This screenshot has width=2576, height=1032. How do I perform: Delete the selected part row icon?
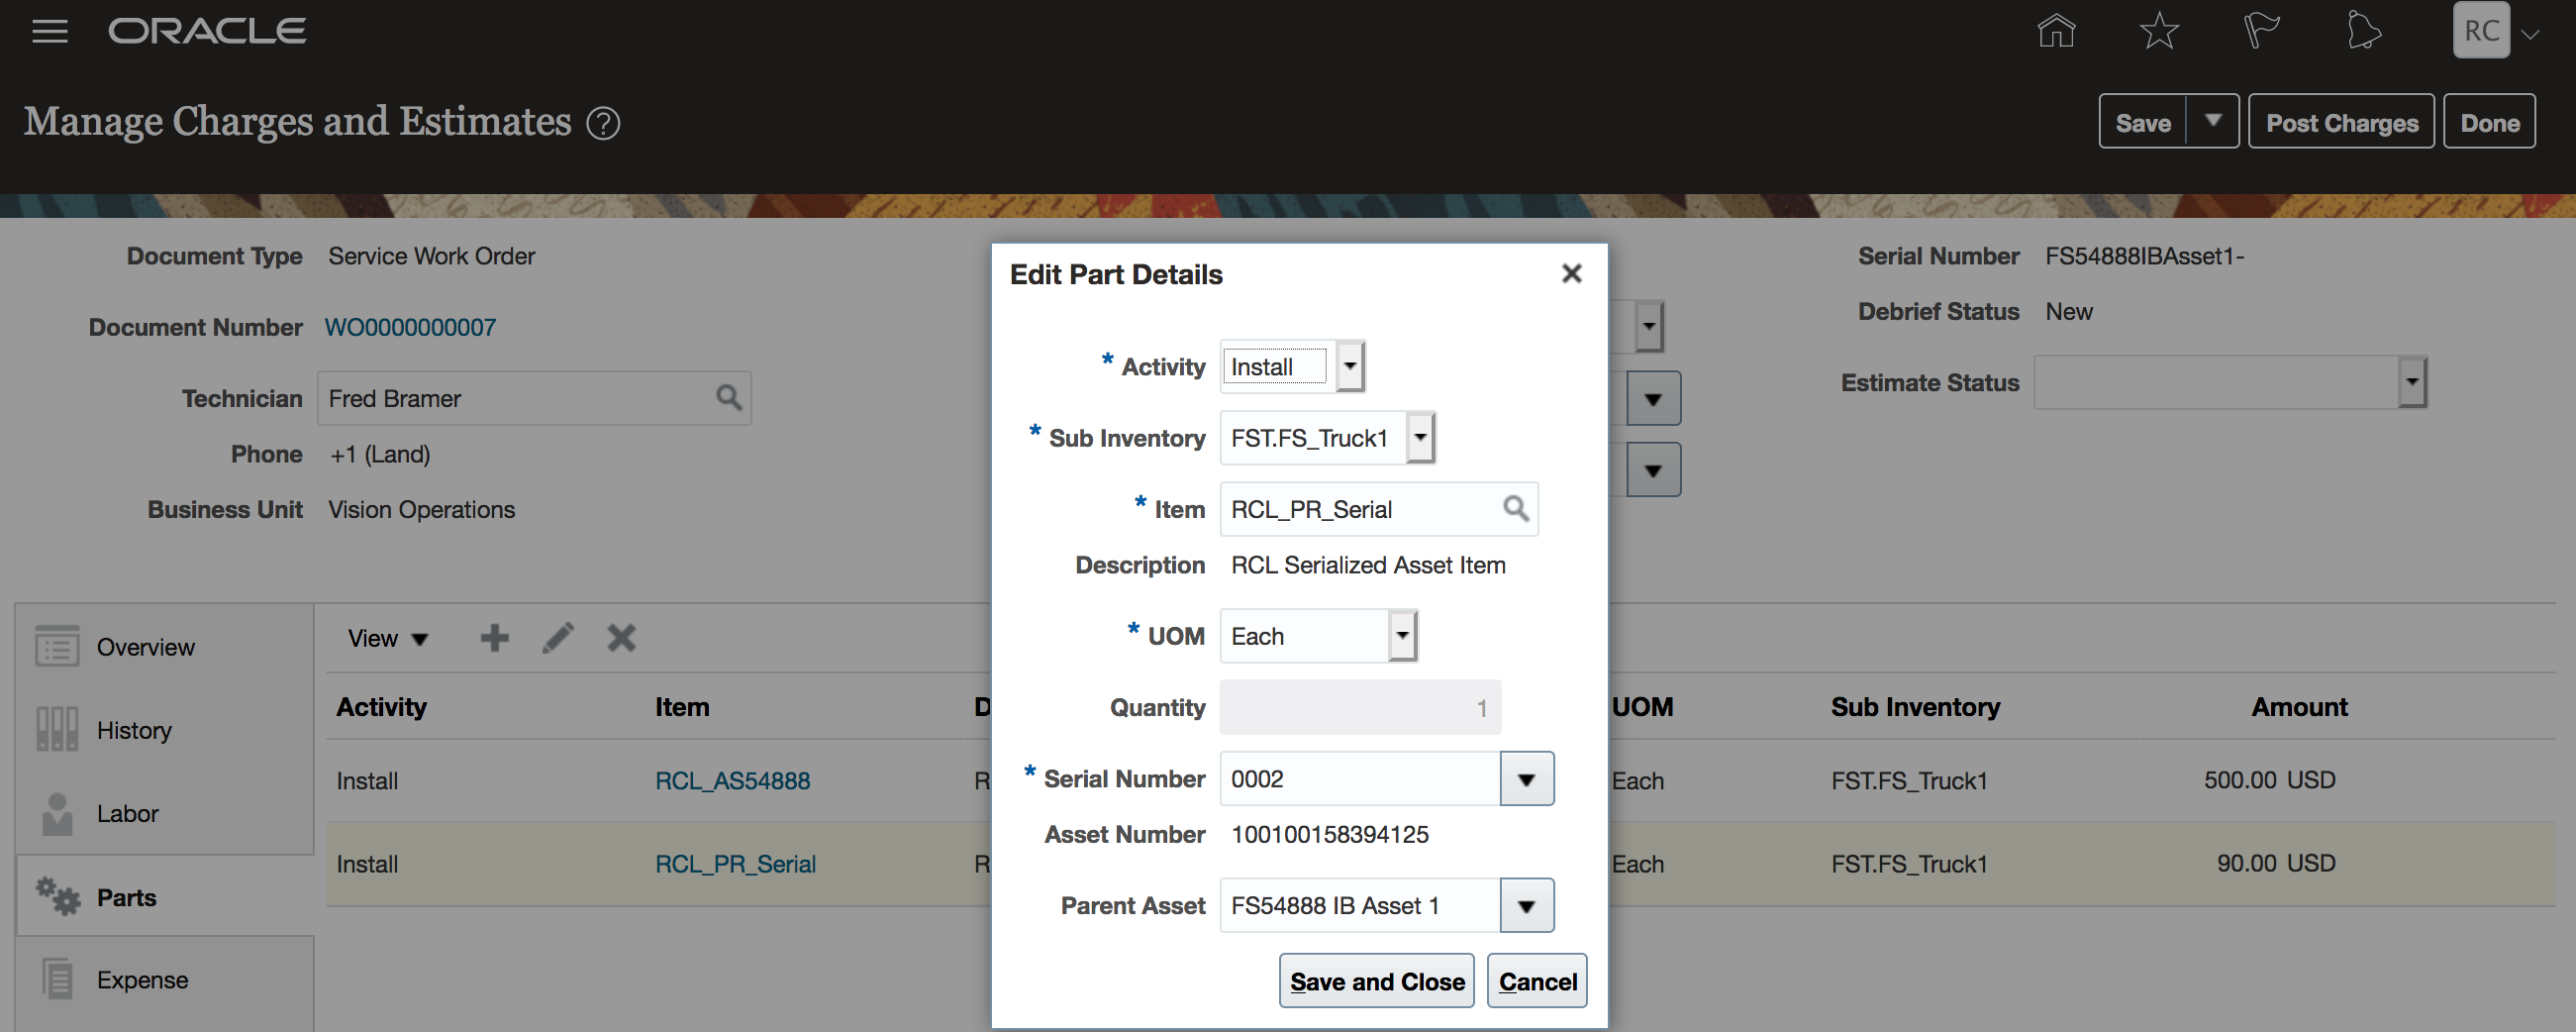coord(621,638)
